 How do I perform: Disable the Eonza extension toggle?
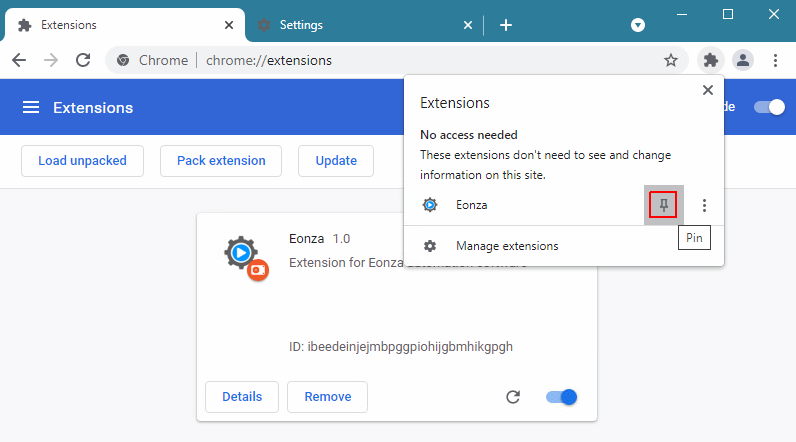click(x=561, y=397)
